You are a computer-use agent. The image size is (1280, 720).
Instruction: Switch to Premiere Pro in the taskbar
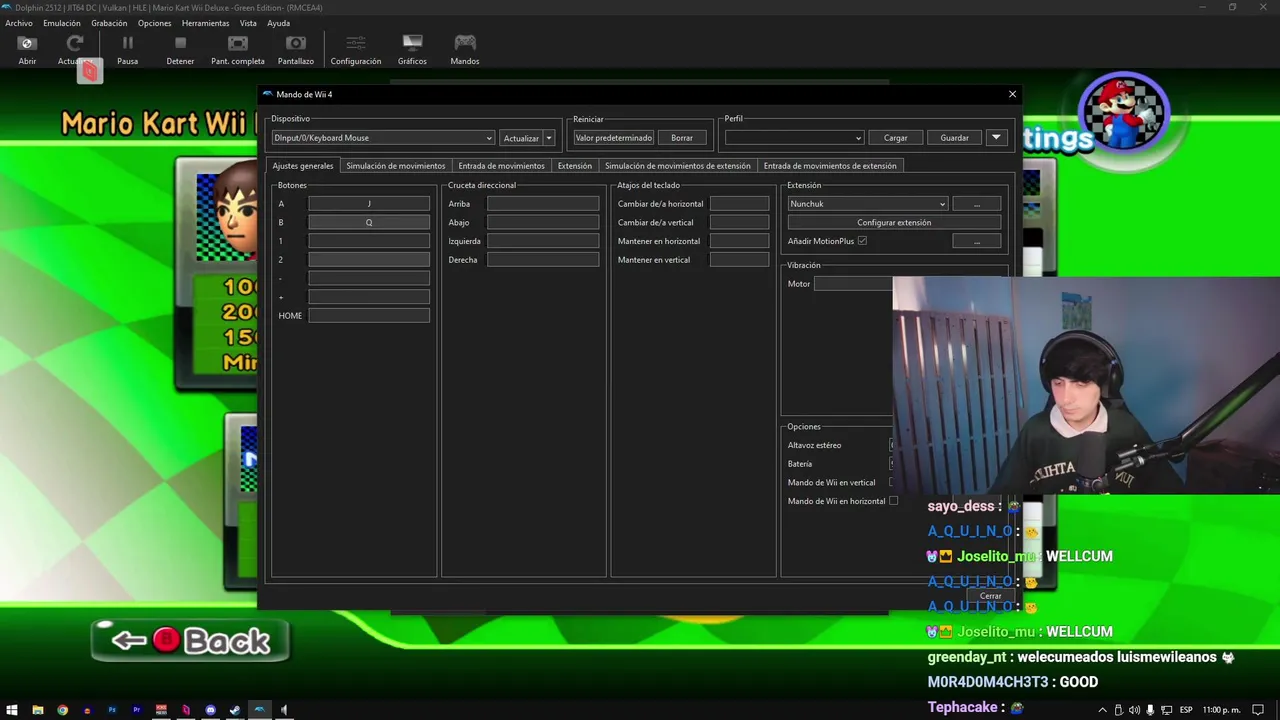pos(137,710)
